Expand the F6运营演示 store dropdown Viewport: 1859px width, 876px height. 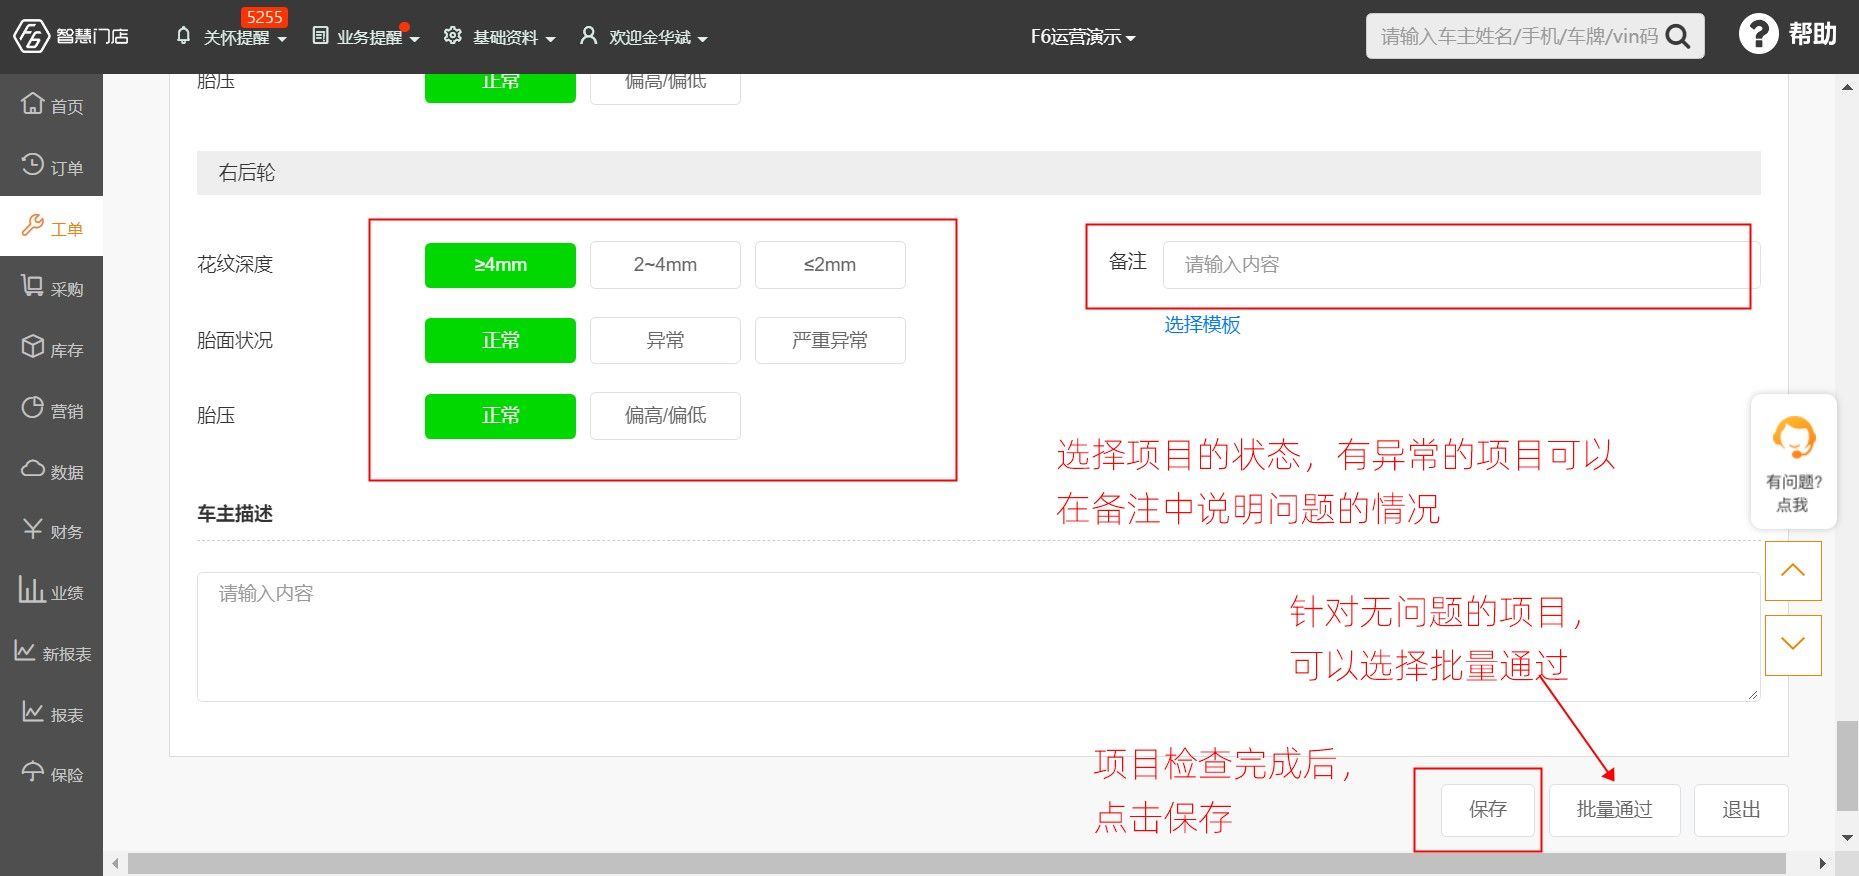[x=1083, y=37]
